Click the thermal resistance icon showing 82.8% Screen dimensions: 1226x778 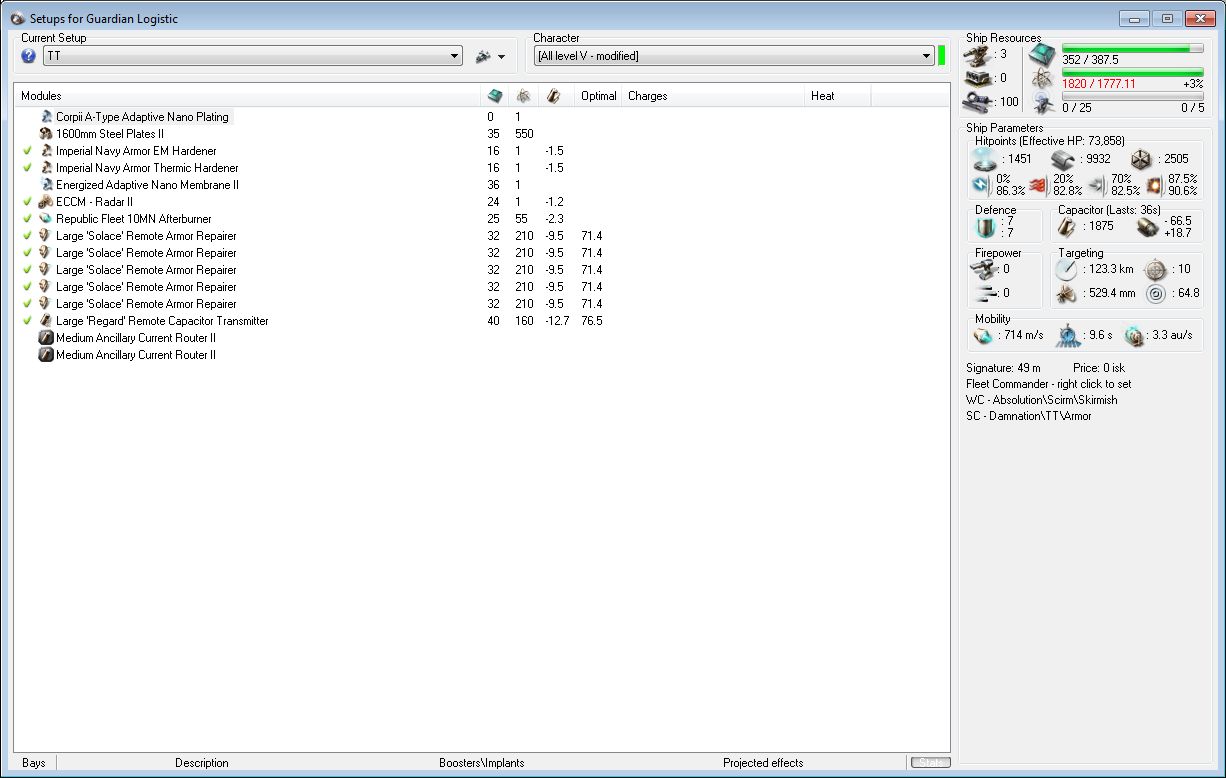click(x=1038, y=184)
